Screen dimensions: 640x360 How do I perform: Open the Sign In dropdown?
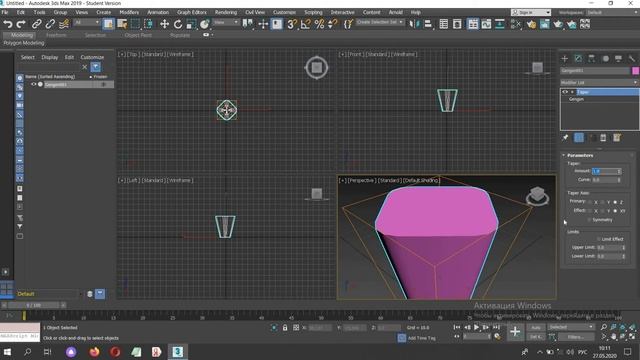[531, 13]
